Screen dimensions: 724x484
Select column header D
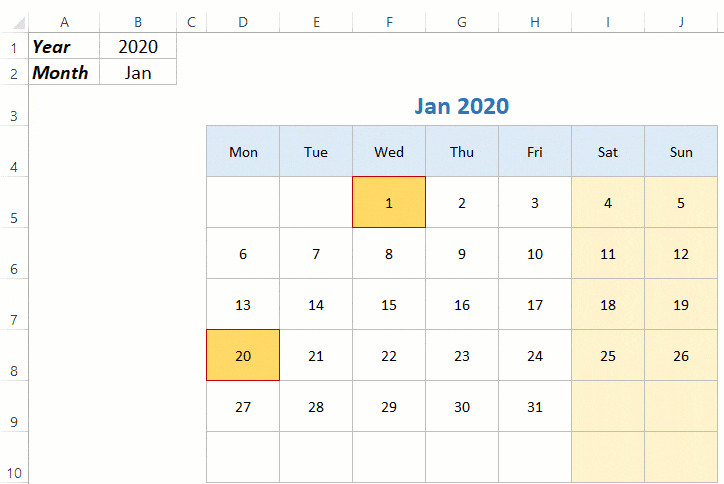(x=243, y=21)
